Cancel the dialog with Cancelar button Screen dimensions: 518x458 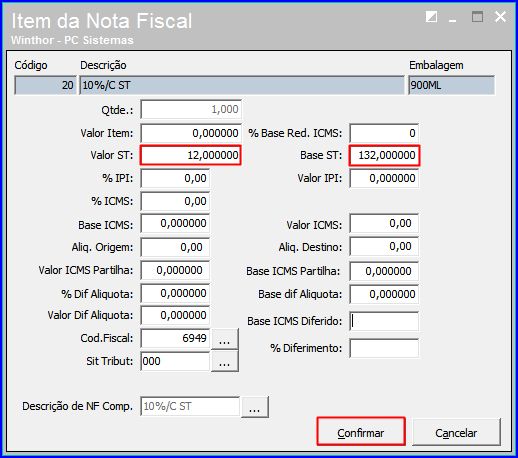click(x=456, y=432)
